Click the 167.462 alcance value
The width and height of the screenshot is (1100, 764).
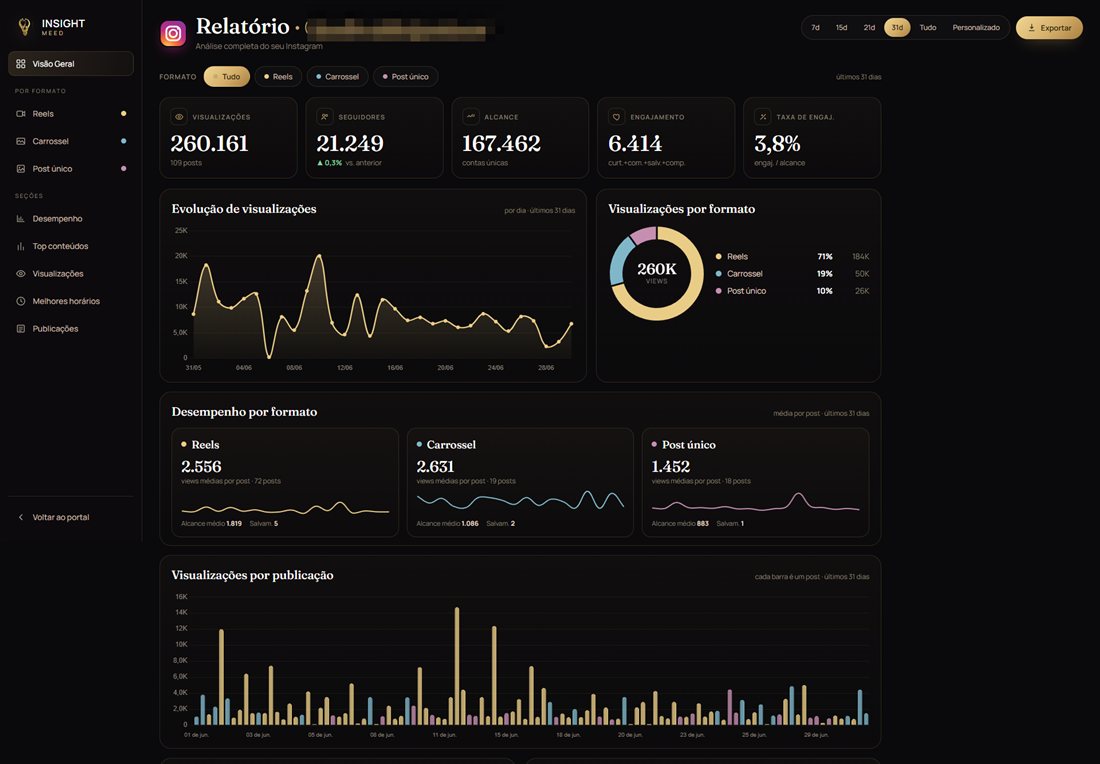(501, 143)
